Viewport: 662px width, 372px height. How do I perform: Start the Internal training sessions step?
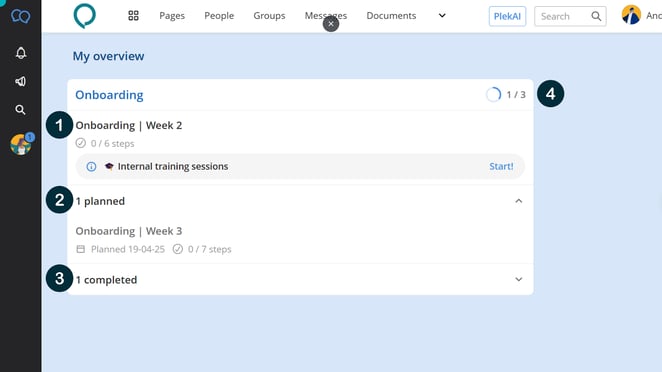pos(501,166)
